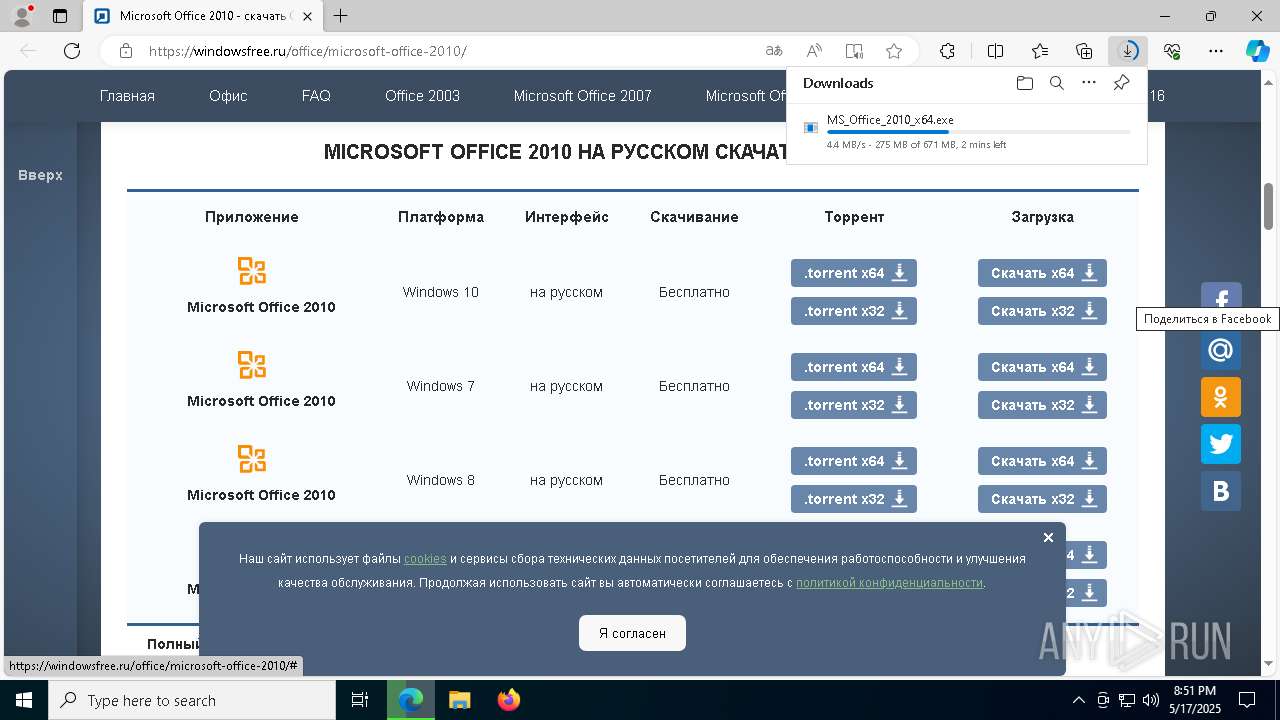Share via Twitter bird icon

pyautogui.click(x=1221, y=444)
